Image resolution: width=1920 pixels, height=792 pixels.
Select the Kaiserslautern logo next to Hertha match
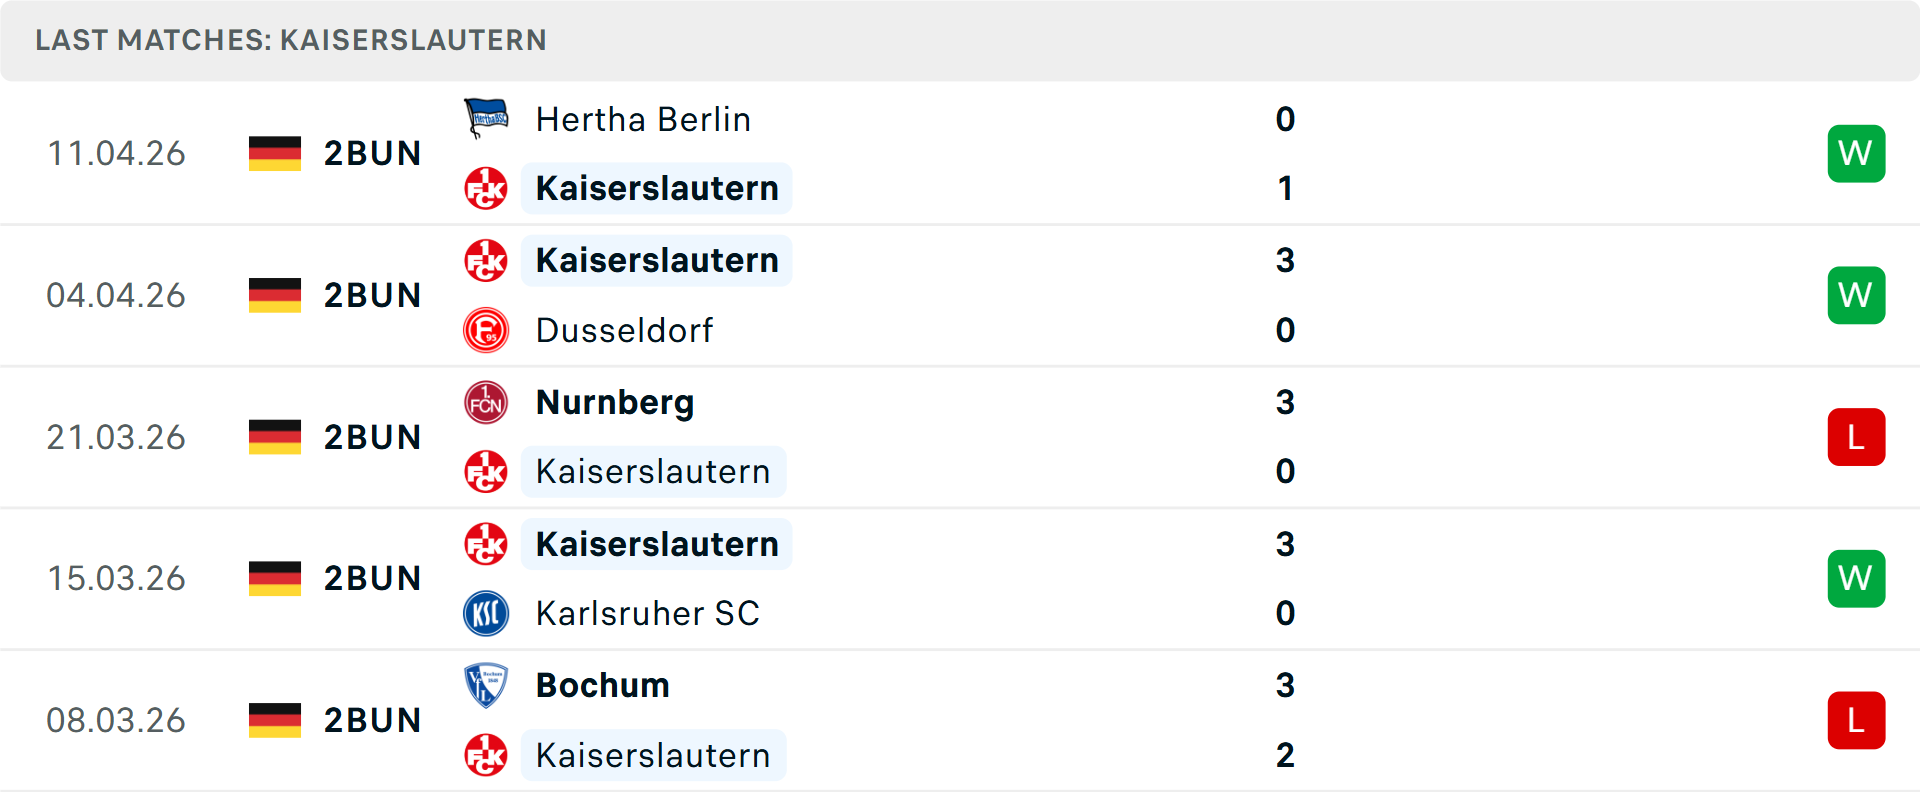[486, 189]
